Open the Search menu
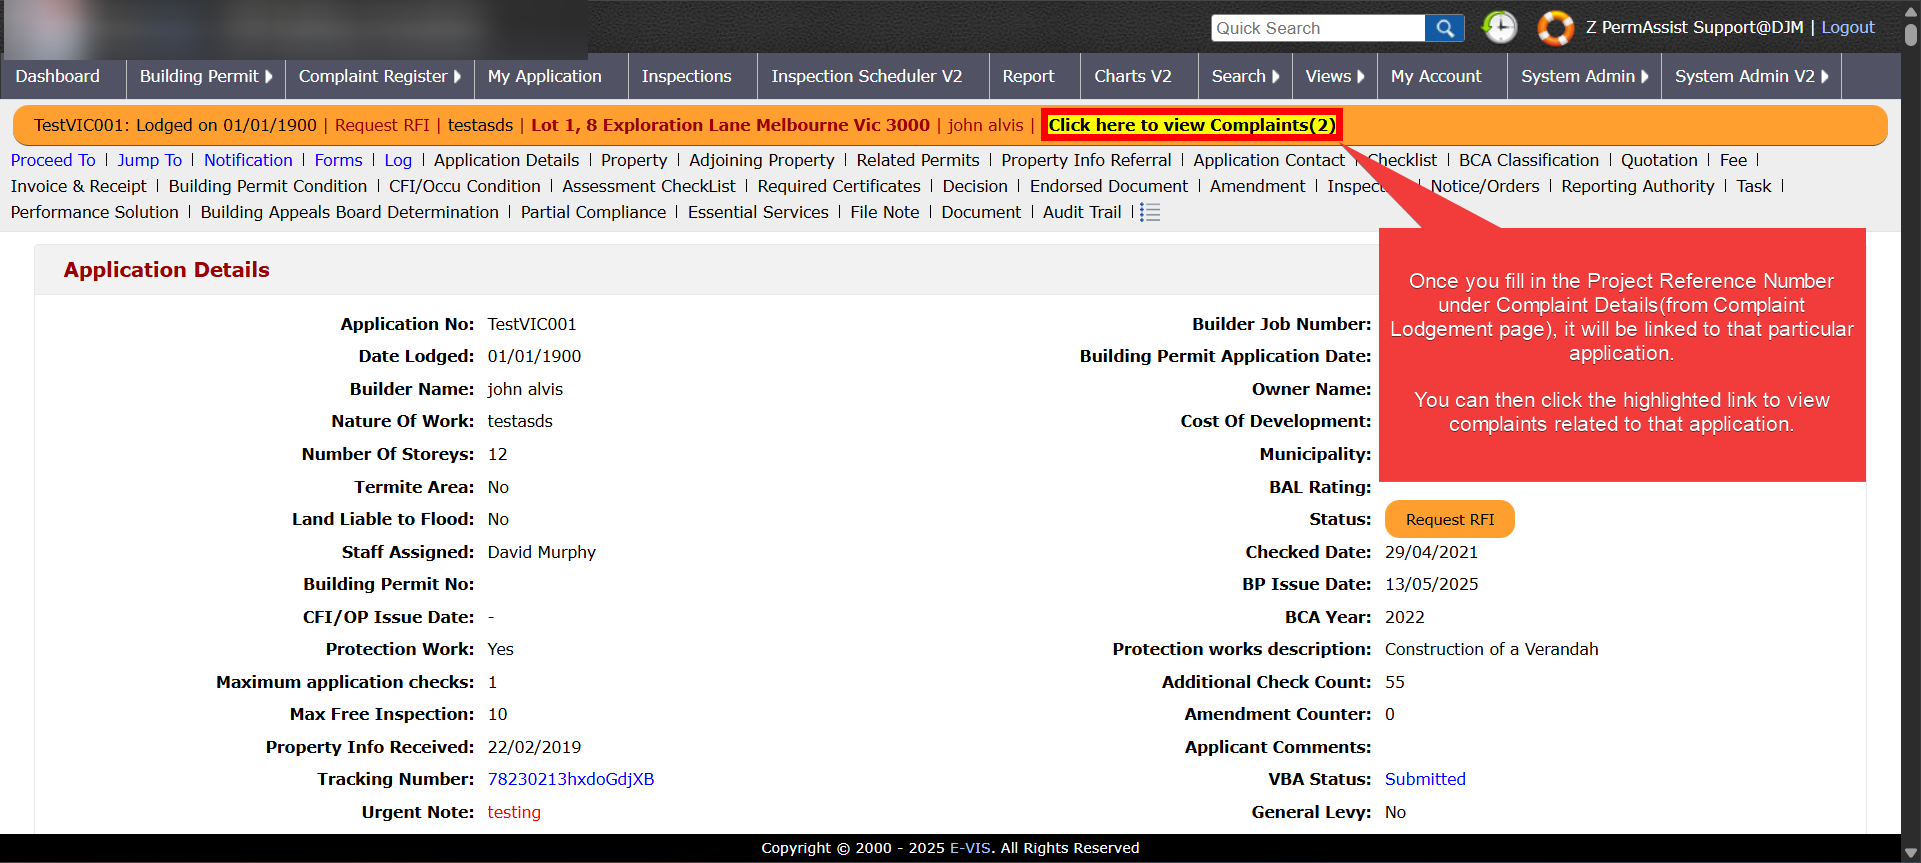This screenshot has height=863, width=1921. (1245, 76)
